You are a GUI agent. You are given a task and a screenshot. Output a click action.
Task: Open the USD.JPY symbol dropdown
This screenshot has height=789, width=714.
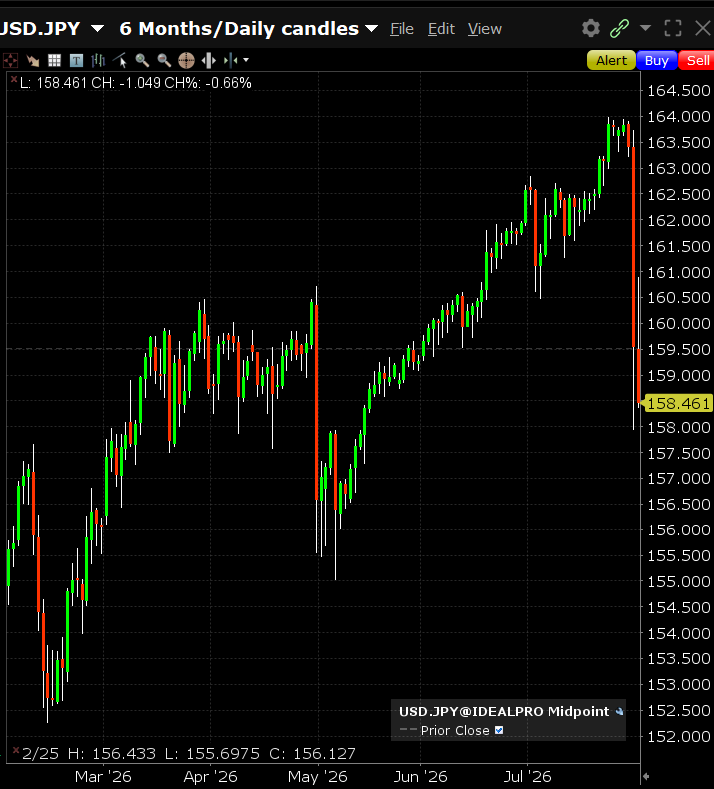(98, 28)
